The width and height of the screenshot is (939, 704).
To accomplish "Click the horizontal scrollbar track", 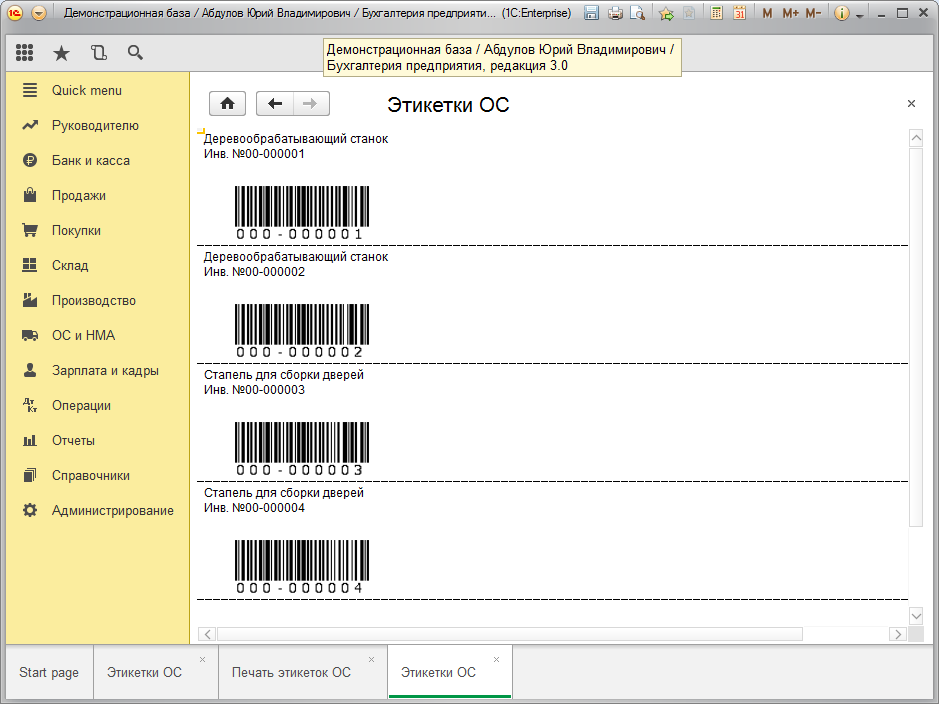I will point(510,634).
